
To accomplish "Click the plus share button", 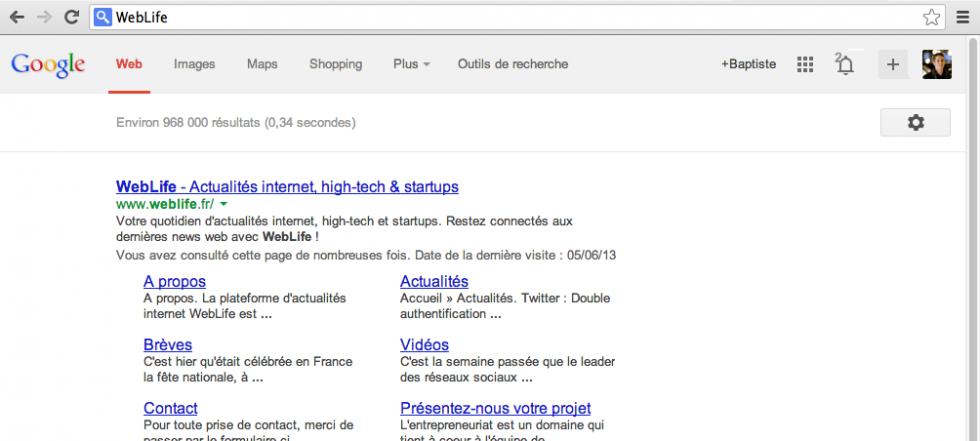I will (893, 64).
